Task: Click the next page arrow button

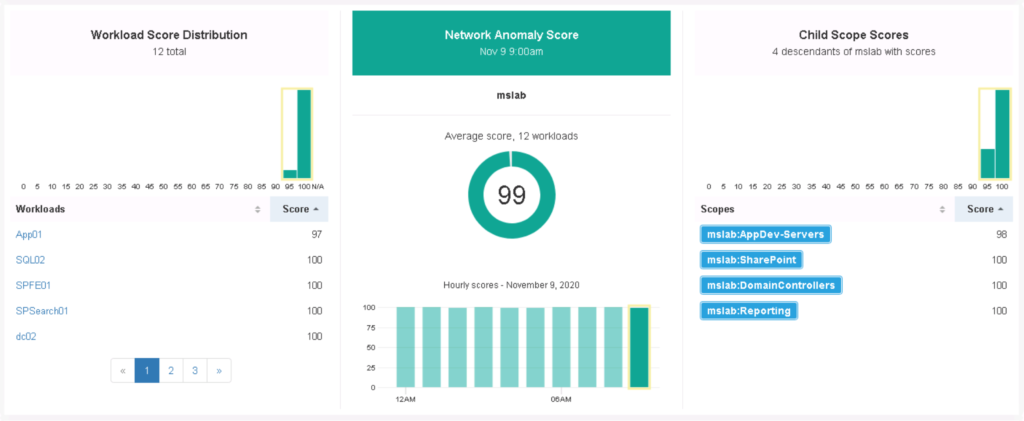Action: 219,370
